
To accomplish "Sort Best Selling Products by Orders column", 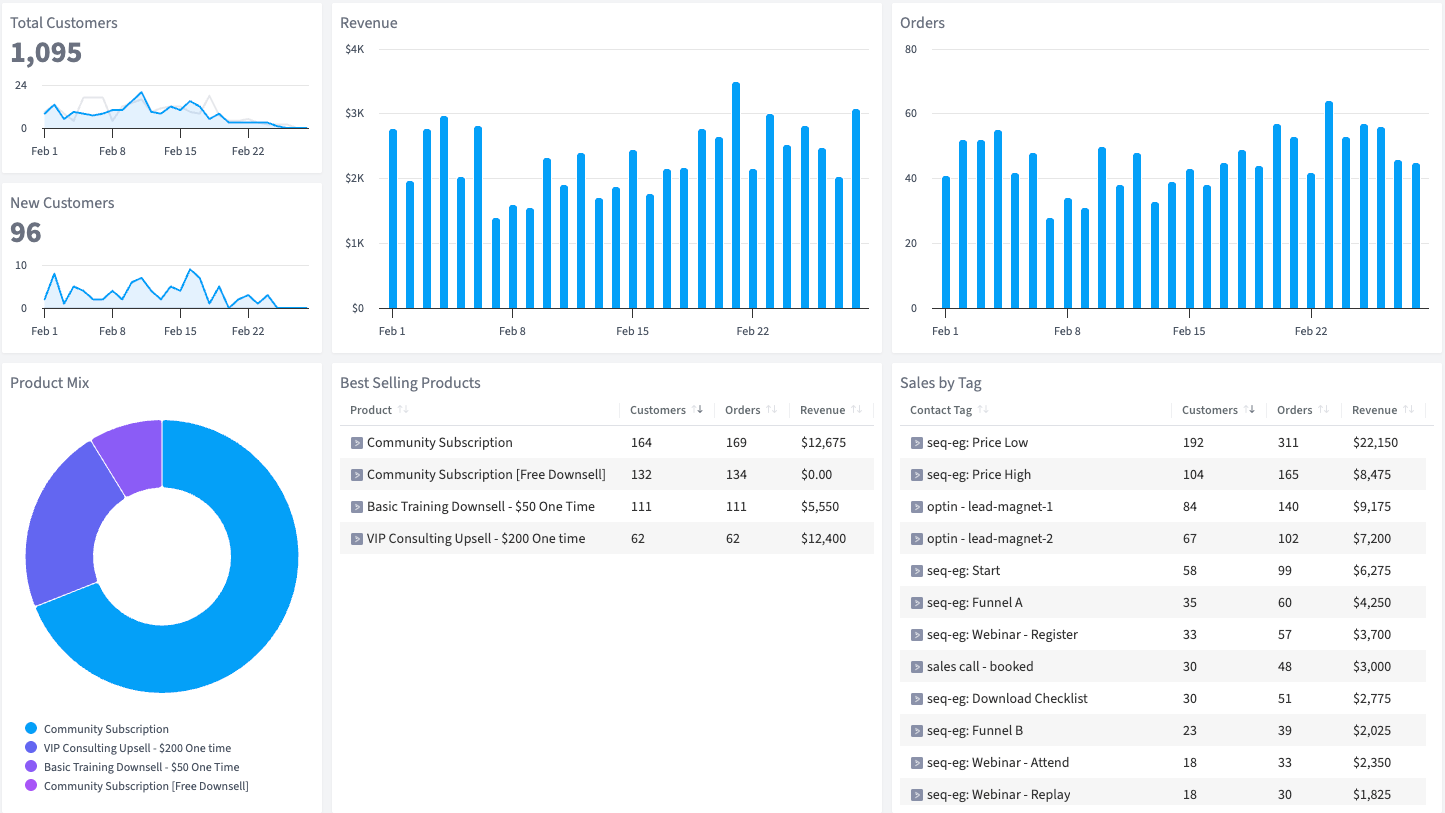I will pos(742,410).
